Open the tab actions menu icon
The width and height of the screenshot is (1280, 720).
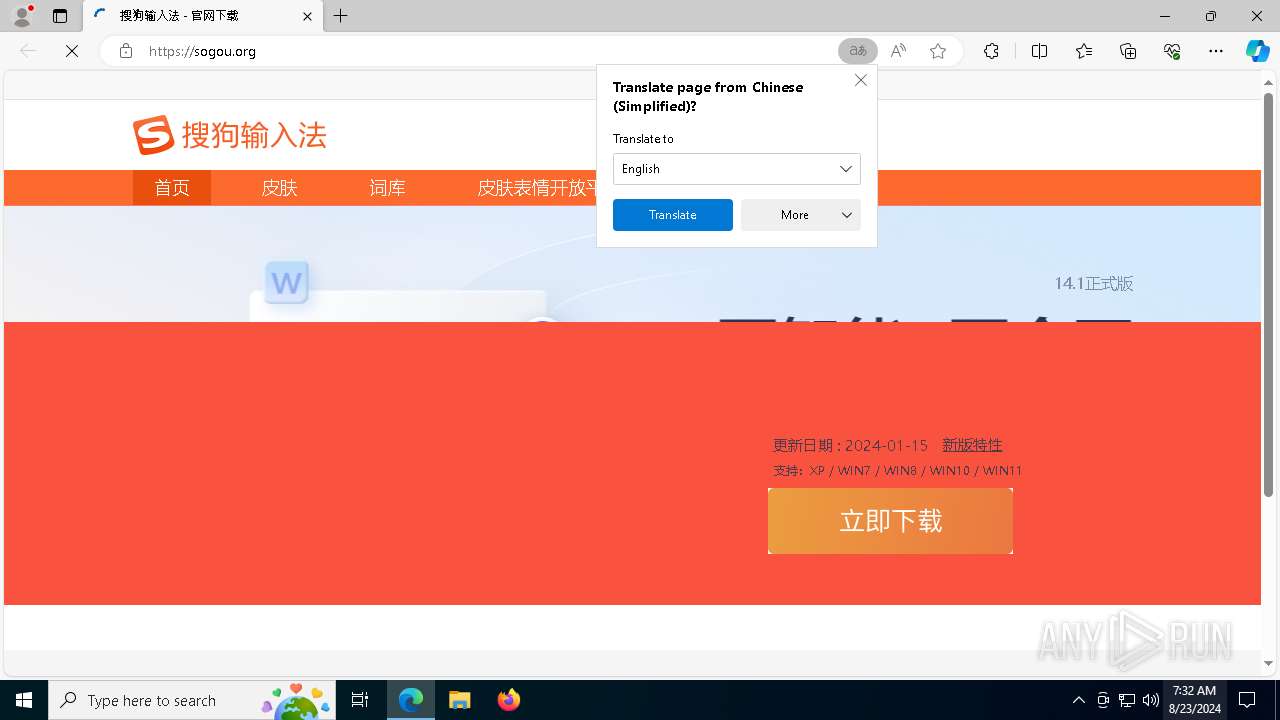click(x=60, y=16)
